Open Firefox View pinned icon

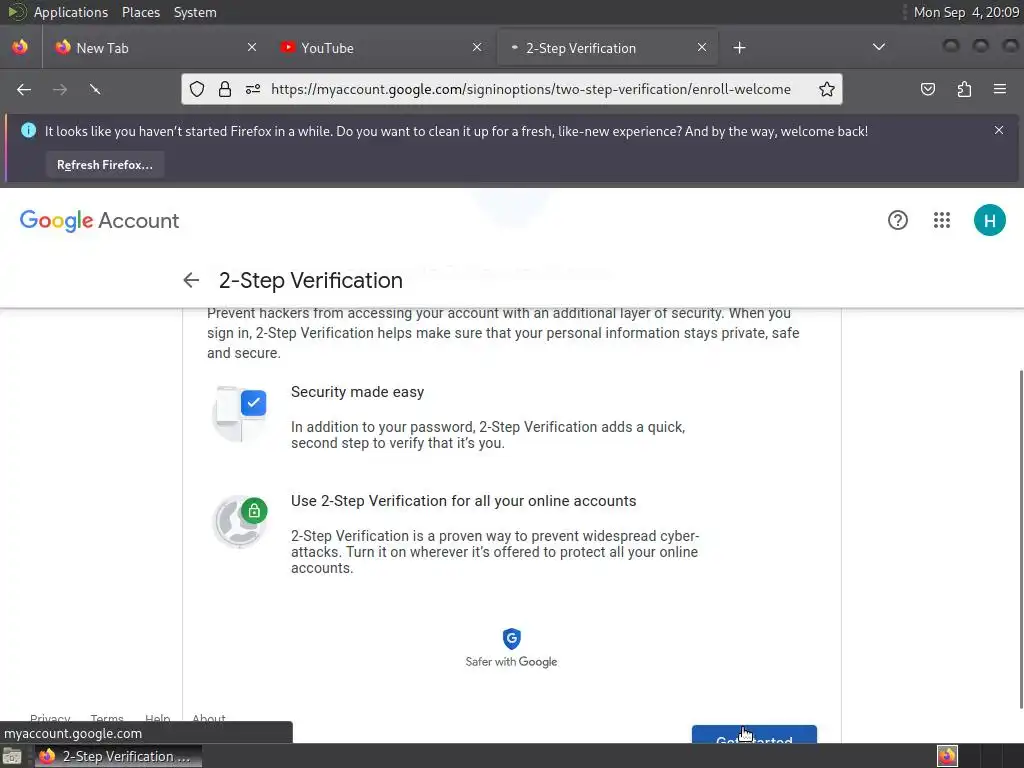(x=20, y=47)
